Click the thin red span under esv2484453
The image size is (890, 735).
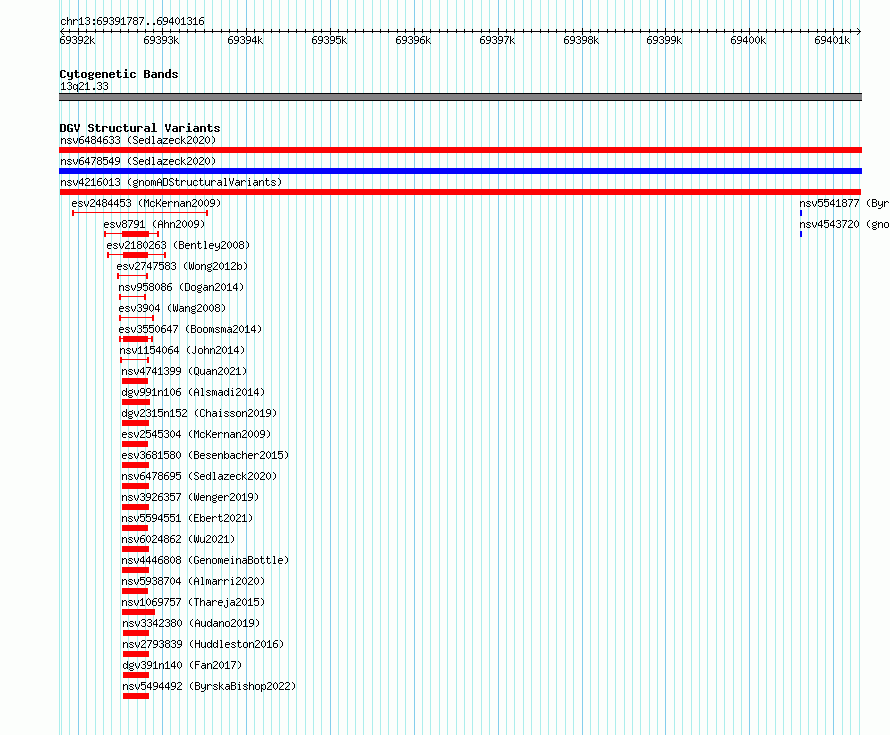[140, 213]
